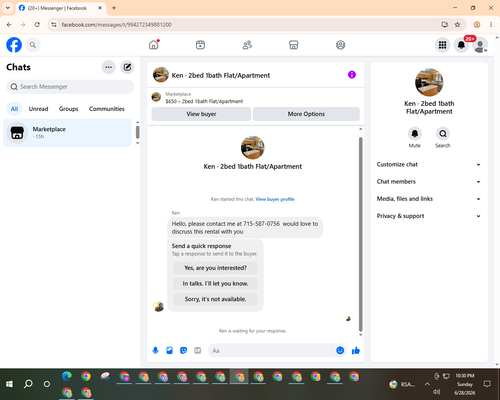Viewport: 500px width, 400px height.
Task: Attach a file with the photo icon
Action: 169,350
